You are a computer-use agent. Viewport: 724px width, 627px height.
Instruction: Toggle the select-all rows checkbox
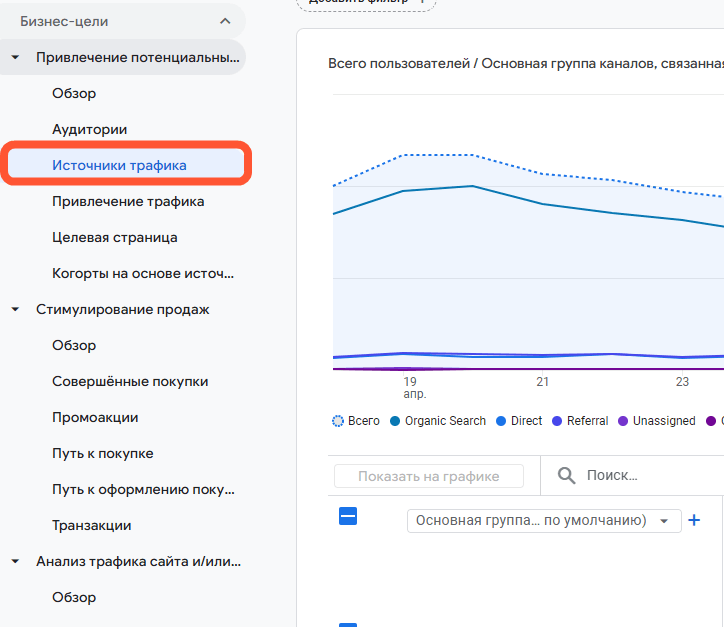click(x=348, y=517)
